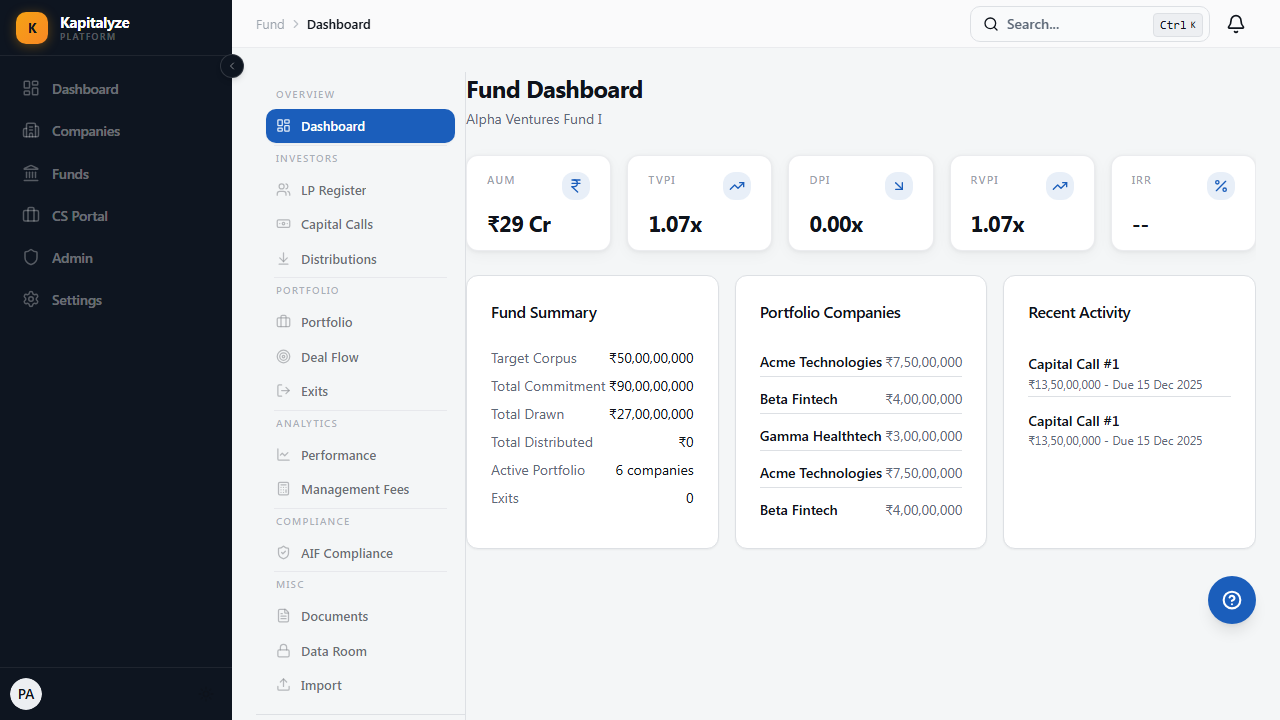Click Total Commitment amount ₹90,00,00,000
The width and height of the screenshot is (1280, 720).
(x=651, y=386)
